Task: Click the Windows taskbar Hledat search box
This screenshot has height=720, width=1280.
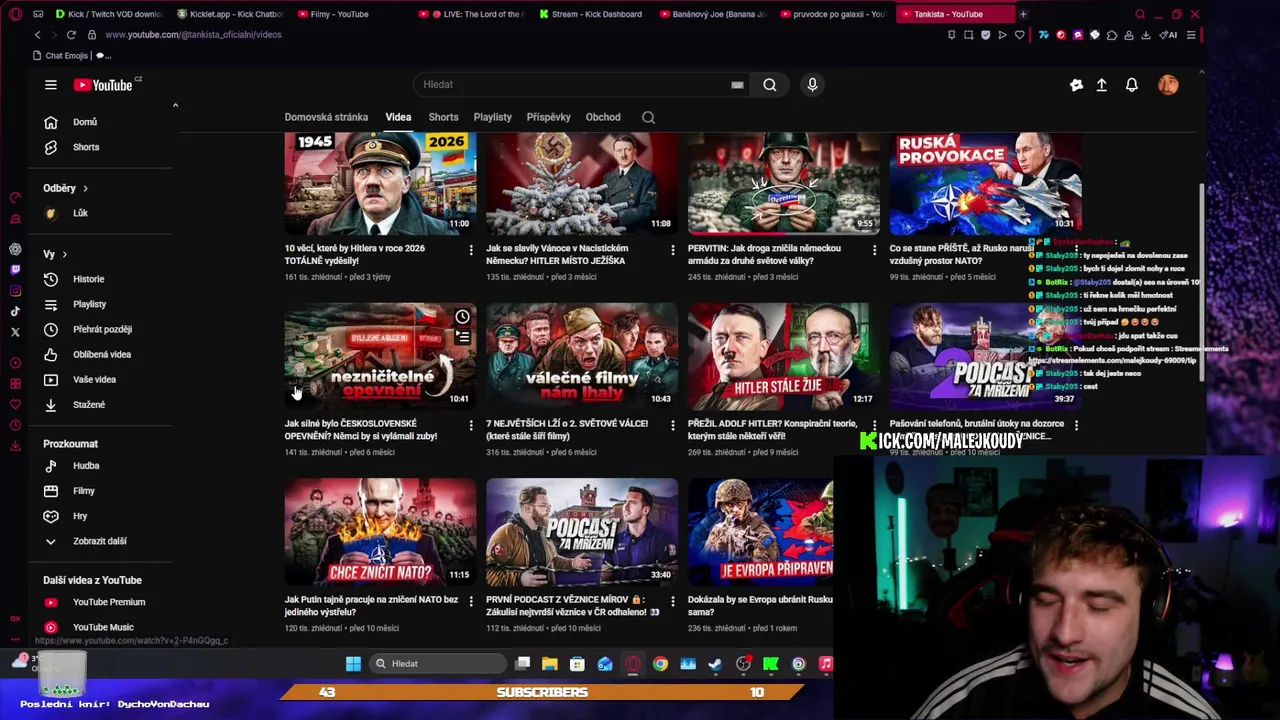Action: coord(436,664)
